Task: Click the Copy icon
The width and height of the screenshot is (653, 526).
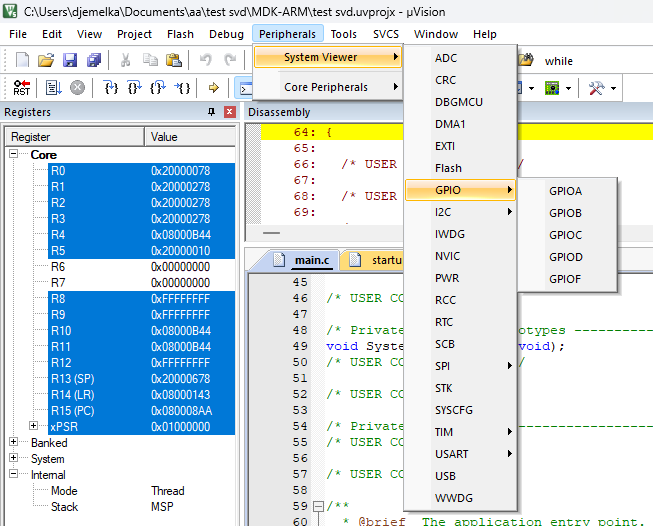Action: coord(150,60)
